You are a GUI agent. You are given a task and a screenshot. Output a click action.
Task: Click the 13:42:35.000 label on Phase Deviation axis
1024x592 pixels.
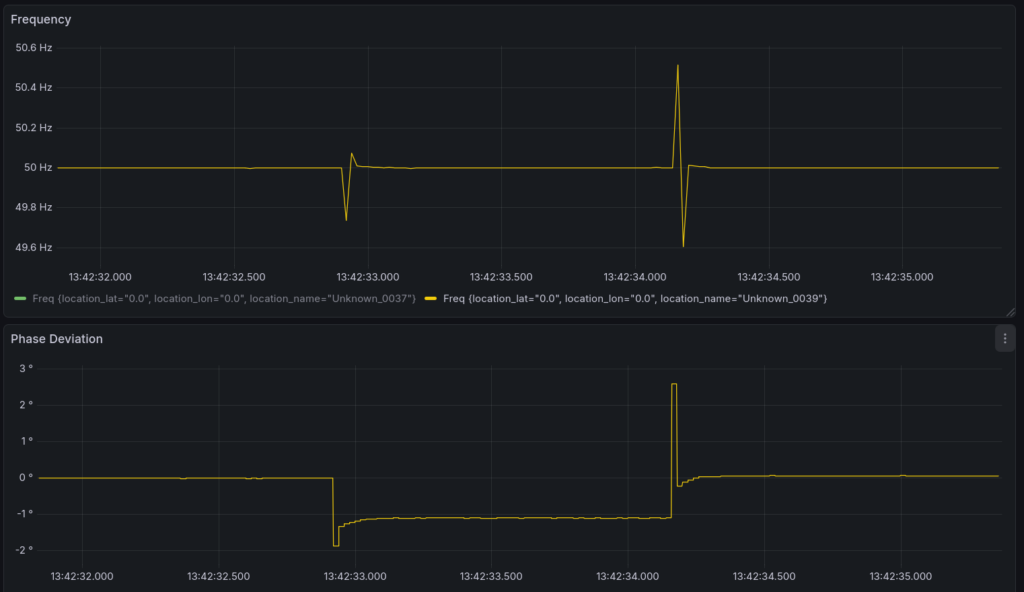[901, 576]
